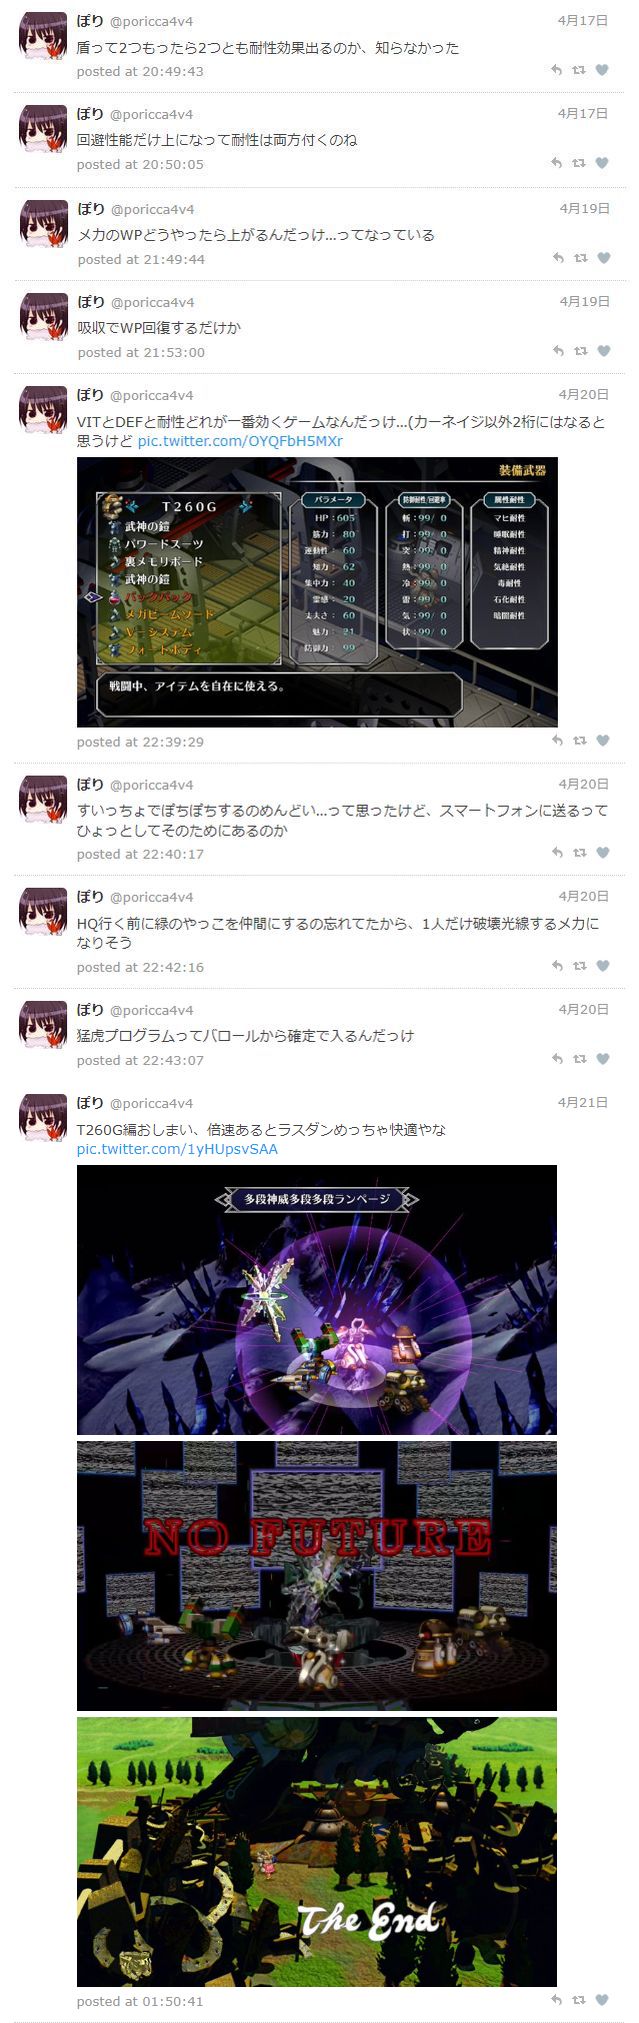View the NO FUTURE battle screenshot

click(317, 1576)
